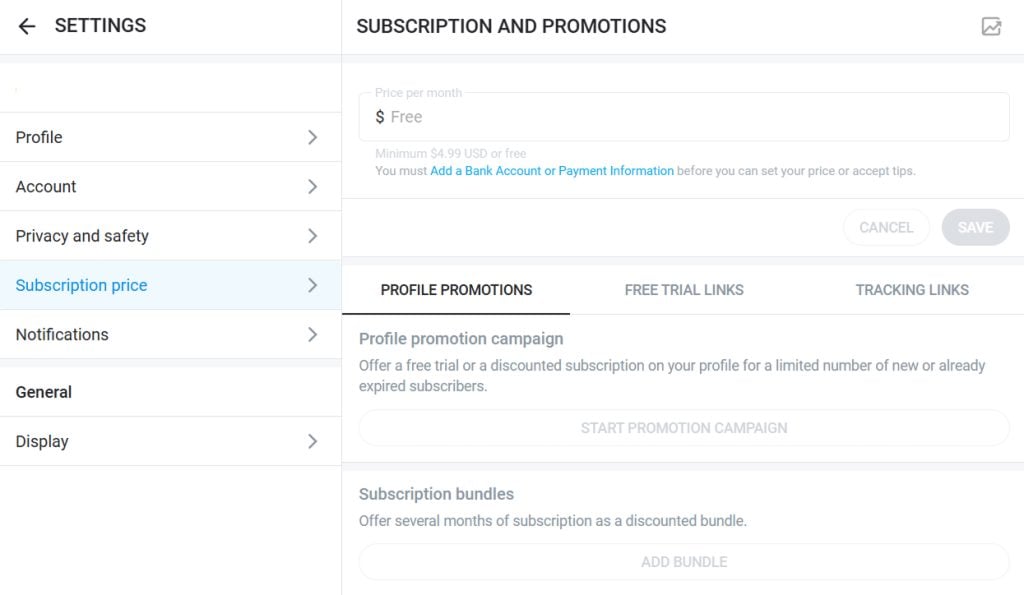The height and width of the screenshot is (595, 1024).
Task: Switch to the Free Trial Links tab
Action: point(684,290)
